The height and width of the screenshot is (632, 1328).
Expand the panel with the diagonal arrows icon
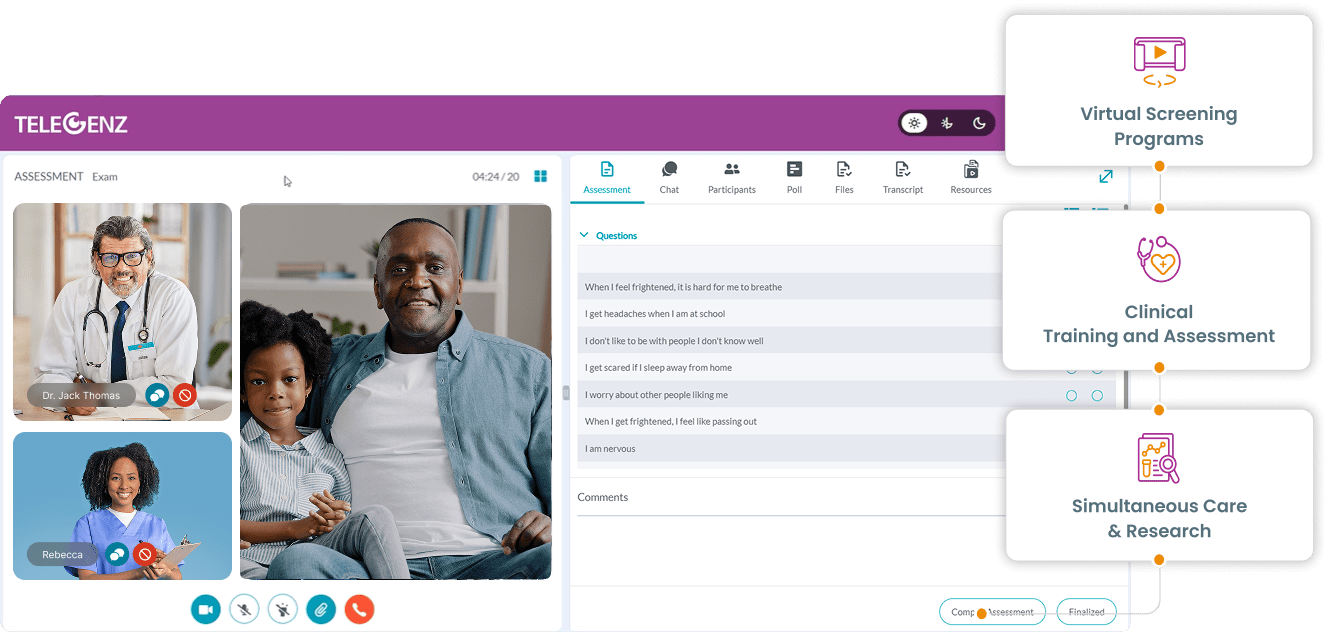pos(1105,176)
